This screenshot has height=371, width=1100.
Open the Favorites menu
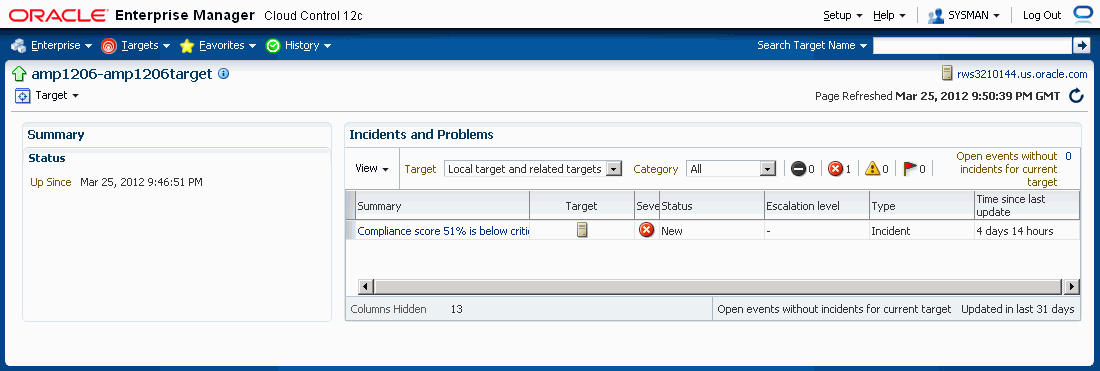(x=217, y=46)
